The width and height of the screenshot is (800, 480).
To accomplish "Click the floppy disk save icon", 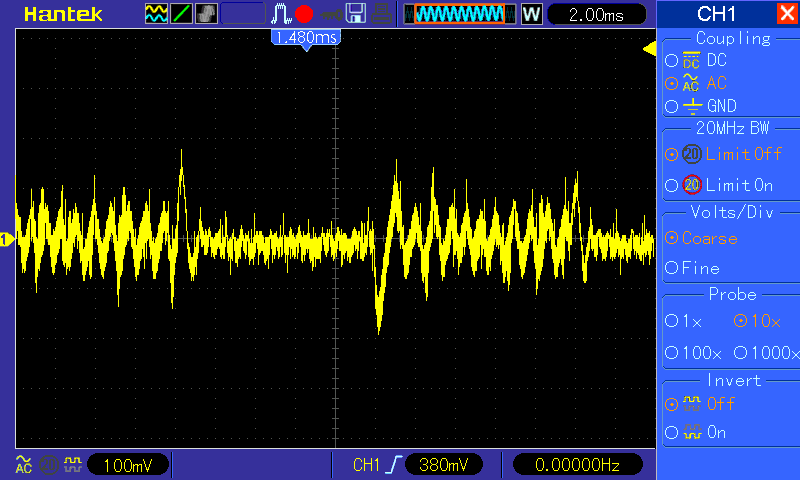I will [x=356, y=14].
